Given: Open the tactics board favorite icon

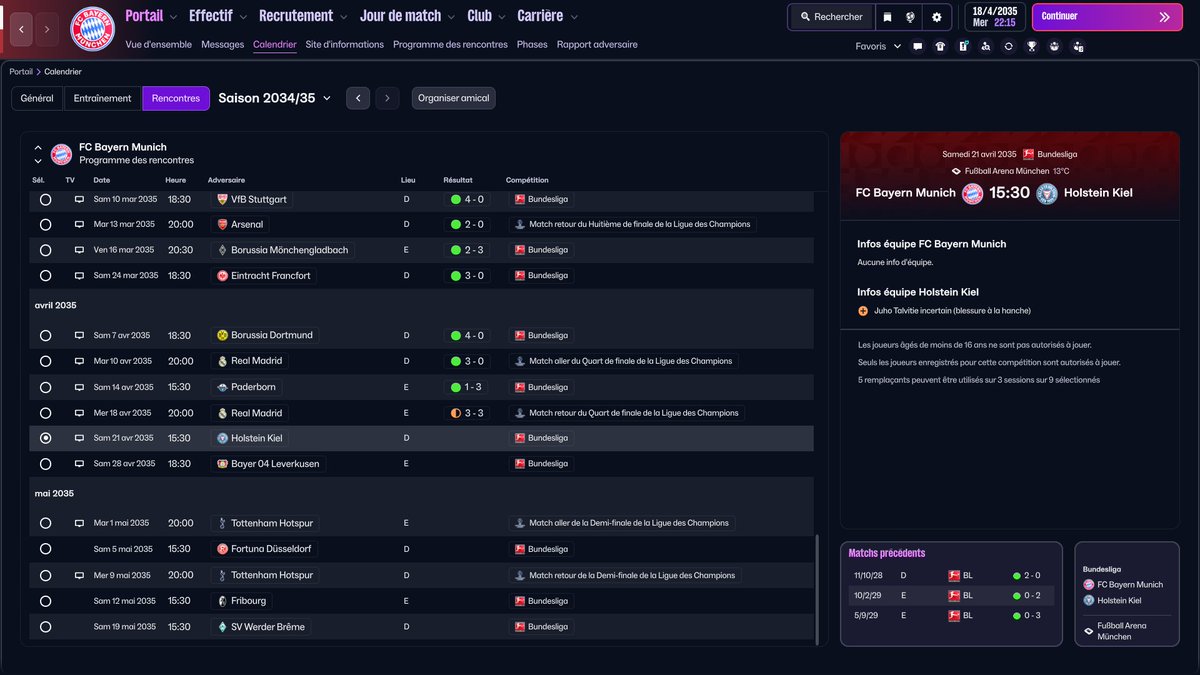Looking at the screenshot, I should pos(963,46).
